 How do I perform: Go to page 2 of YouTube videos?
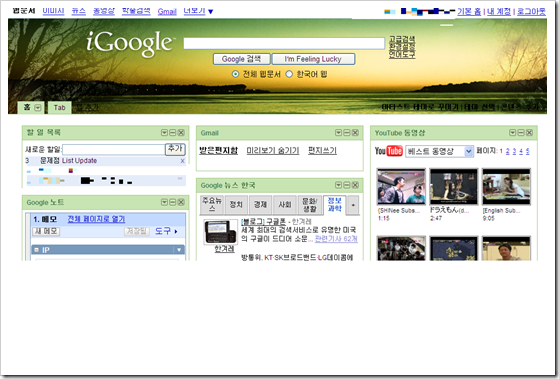pyautogui.click(x=507, y=151)
